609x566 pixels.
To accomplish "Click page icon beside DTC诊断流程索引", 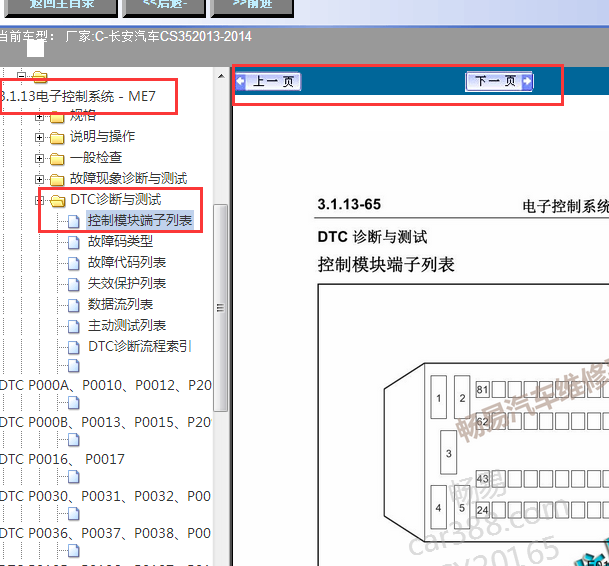I will click(x=73, y=347).
